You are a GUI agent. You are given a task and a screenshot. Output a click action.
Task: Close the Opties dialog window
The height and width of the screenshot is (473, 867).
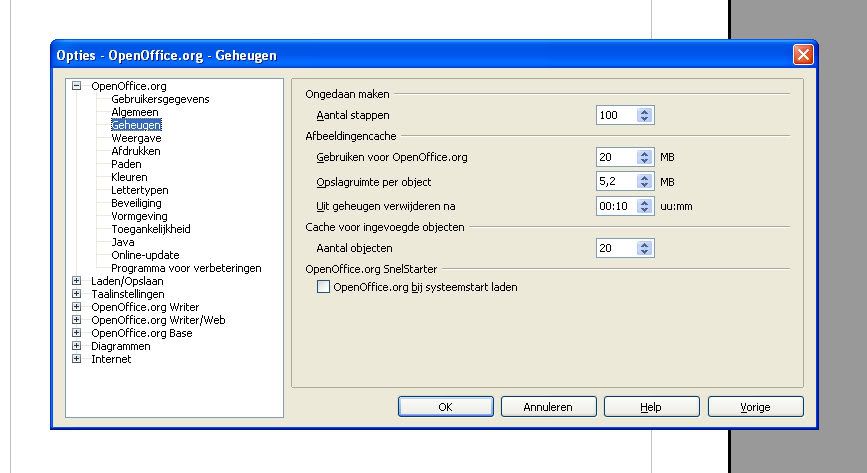(x=803, y=55)
